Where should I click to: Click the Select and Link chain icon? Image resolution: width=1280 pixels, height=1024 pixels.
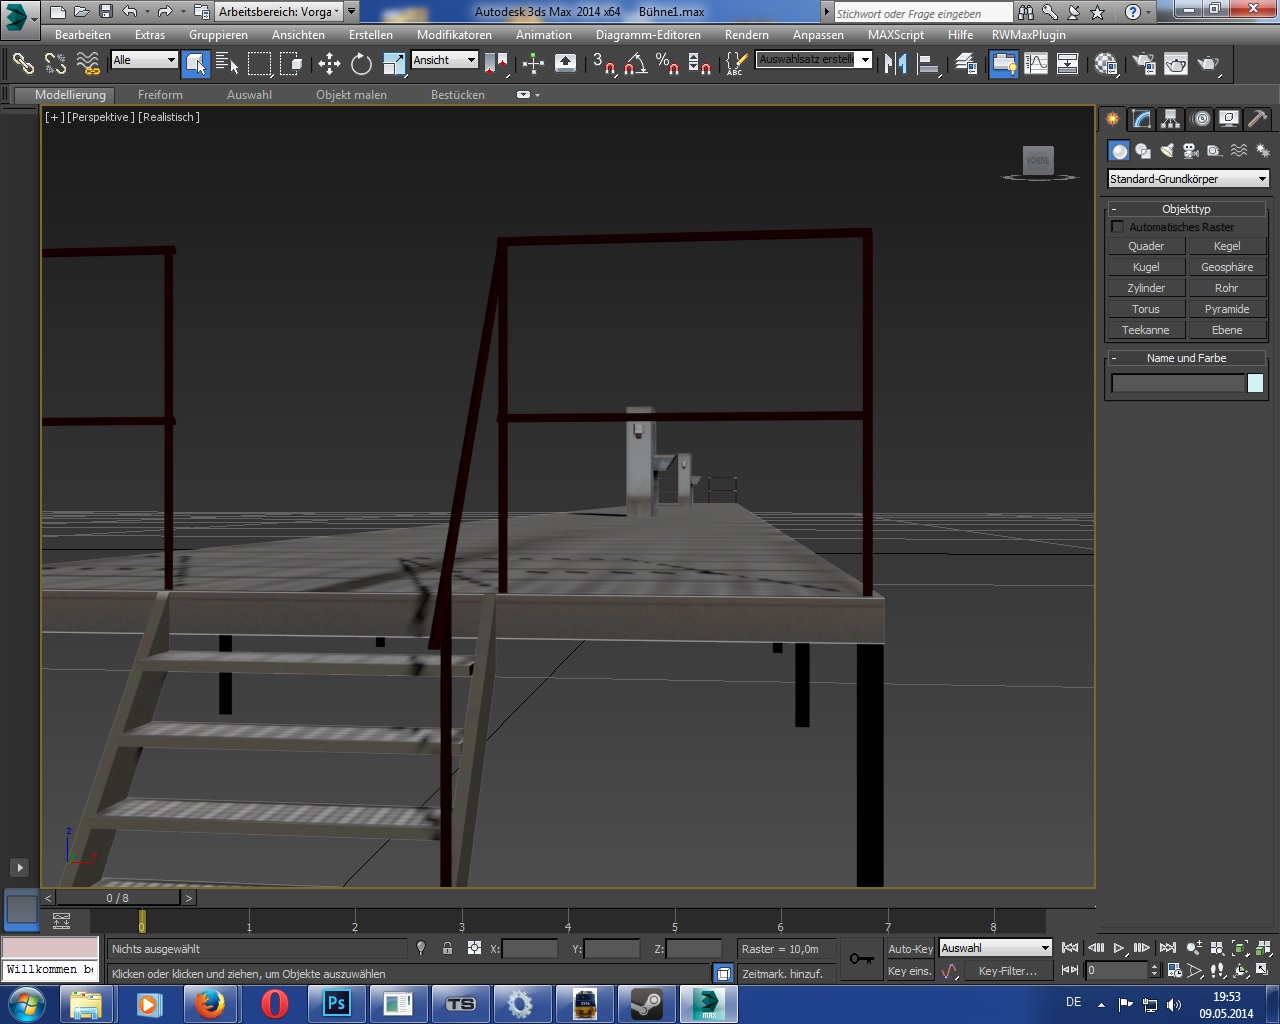pos(23,64)
